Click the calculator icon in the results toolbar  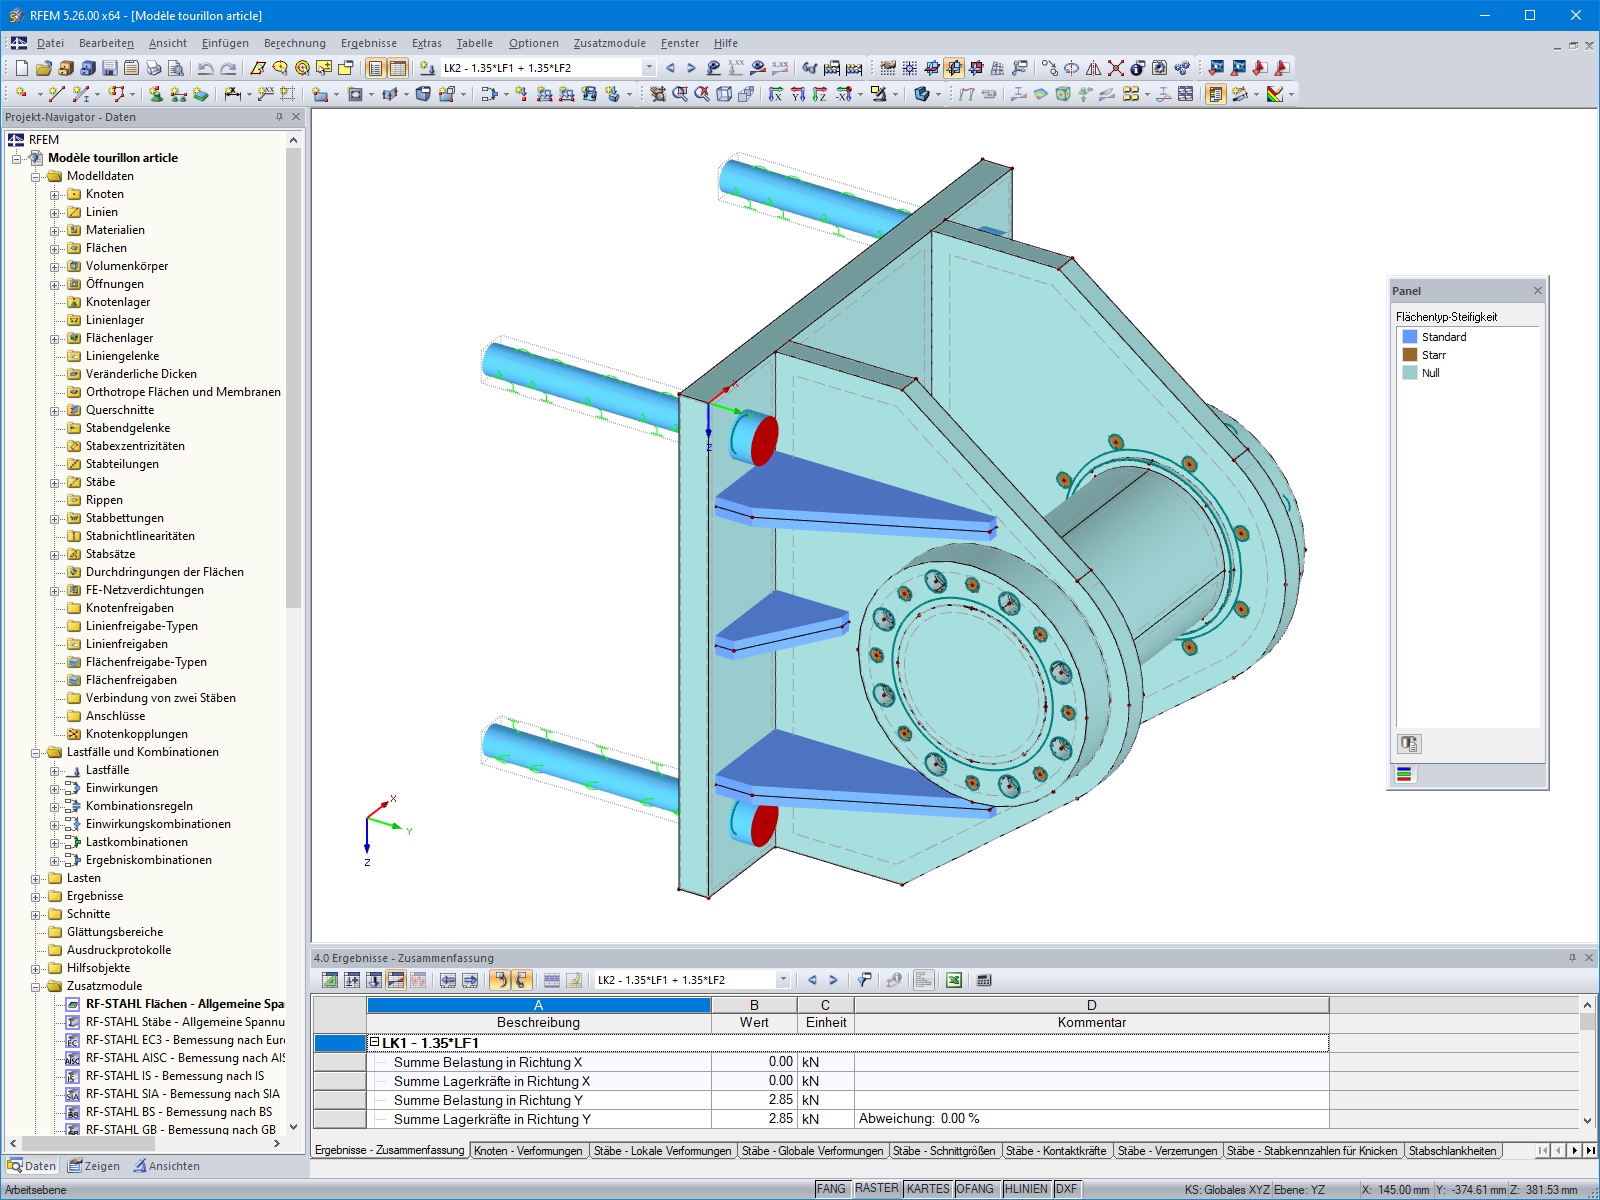(x=985, y=980)
